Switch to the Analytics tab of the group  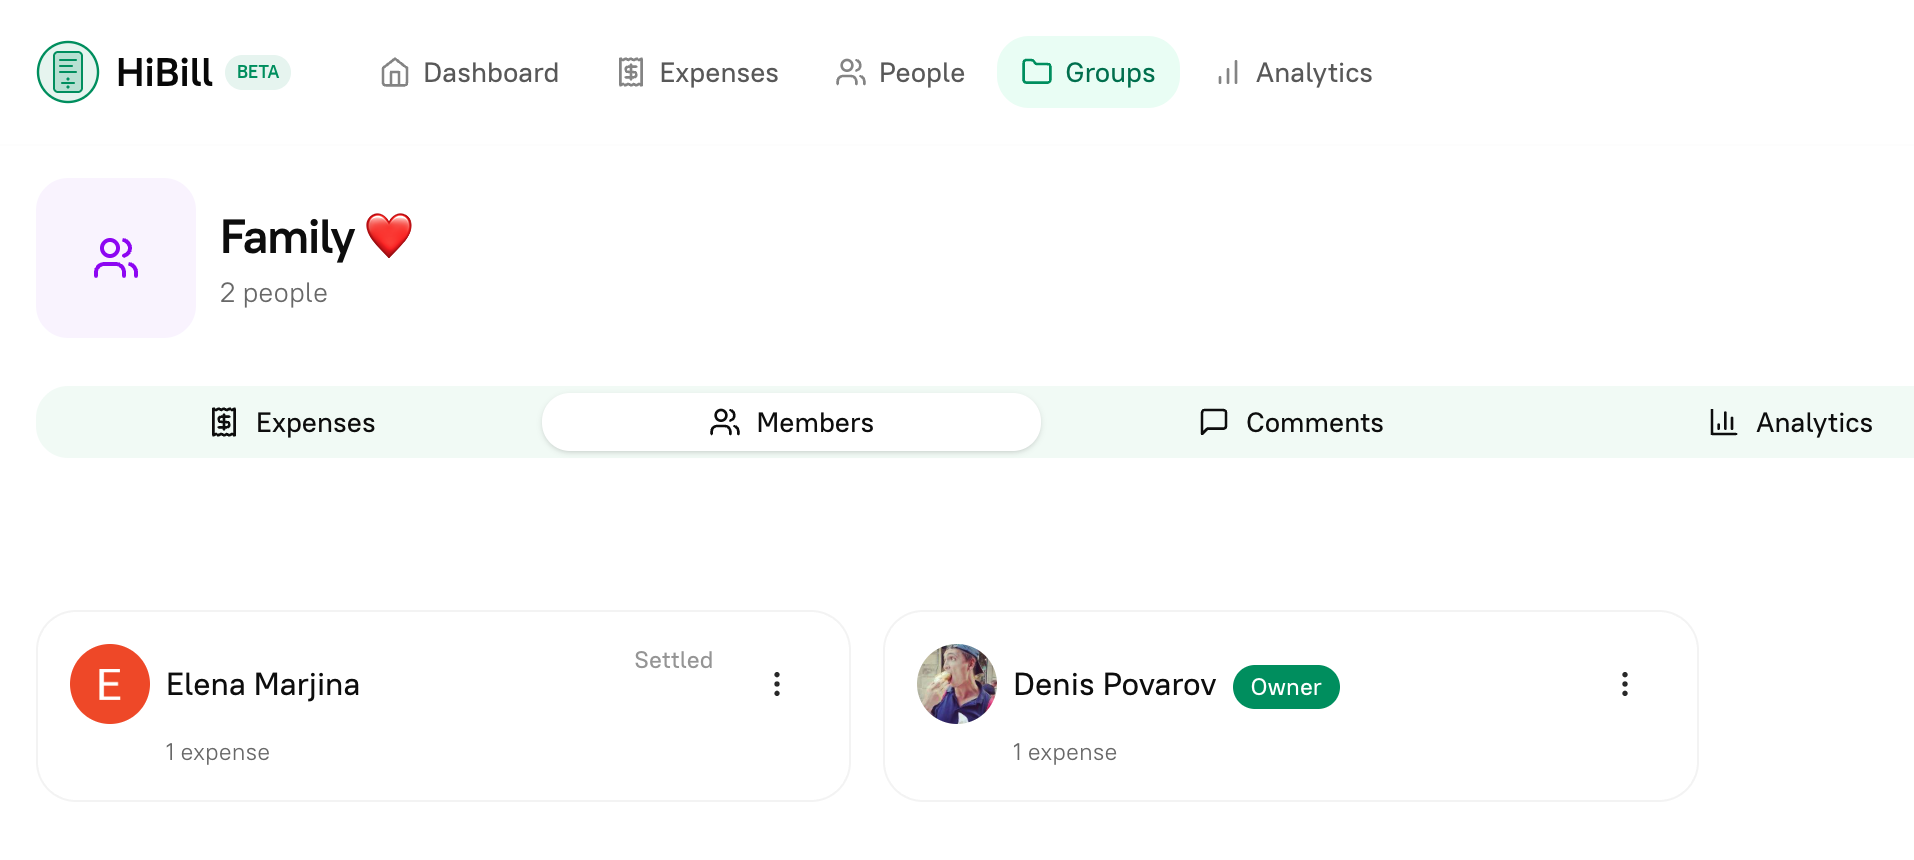point(1790,422)
